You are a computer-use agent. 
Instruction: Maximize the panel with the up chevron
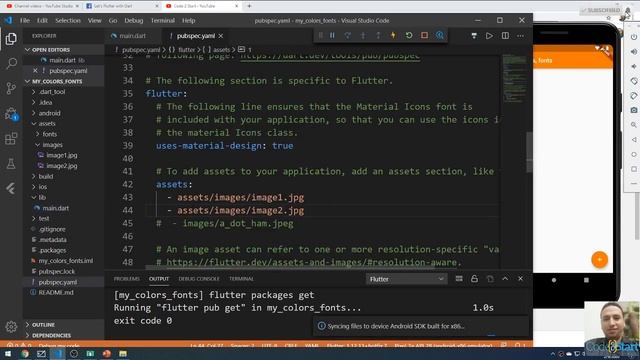pos(505,279)
